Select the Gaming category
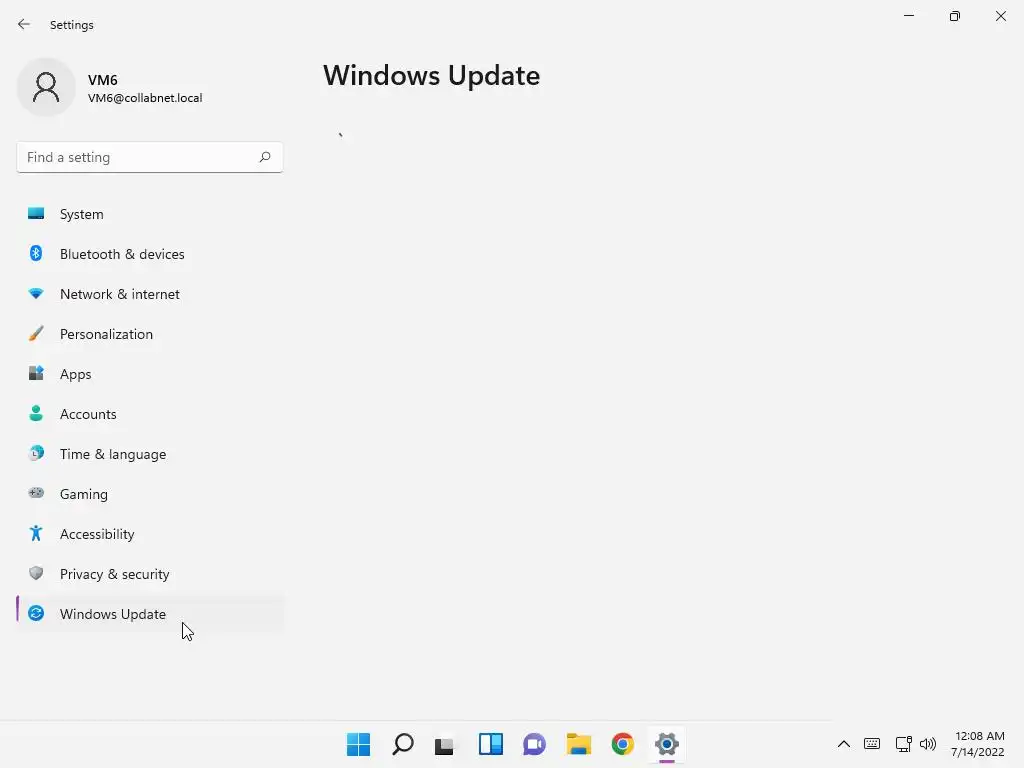 pyautogui.click(x=150, y=494)
